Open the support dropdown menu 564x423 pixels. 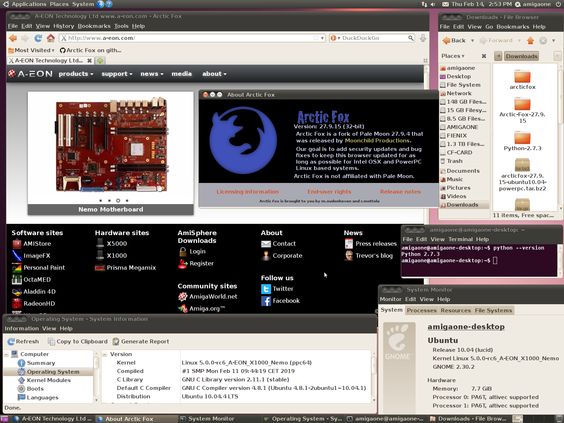(x=117, y=74)
